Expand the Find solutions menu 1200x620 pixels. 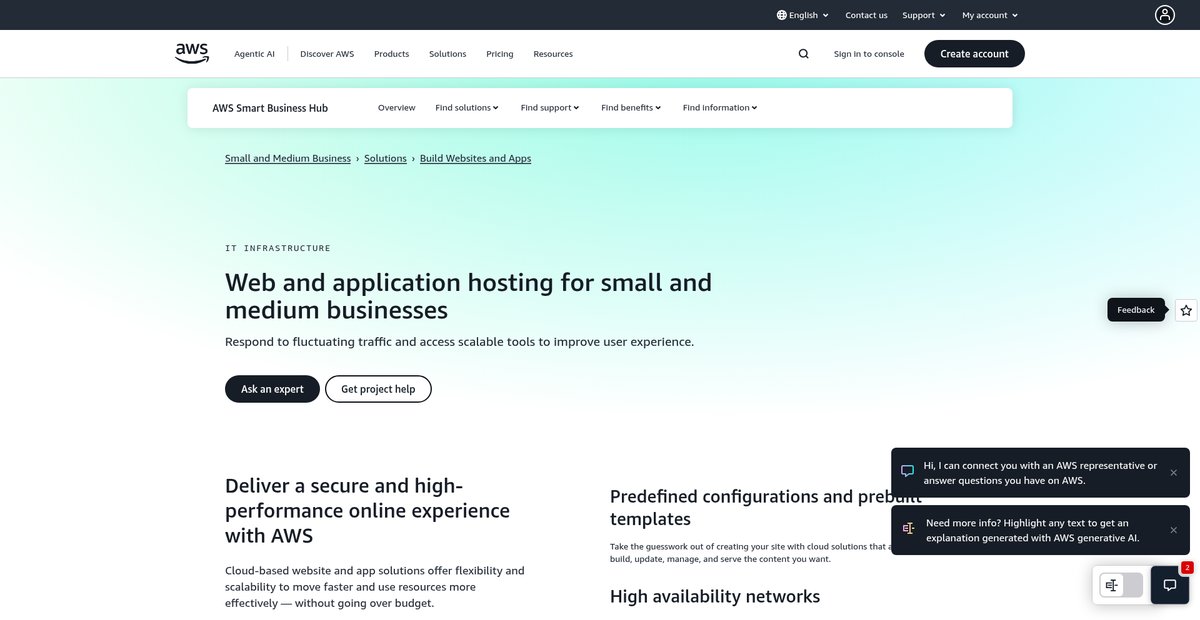pyautogui.click(x=467, y=108)
